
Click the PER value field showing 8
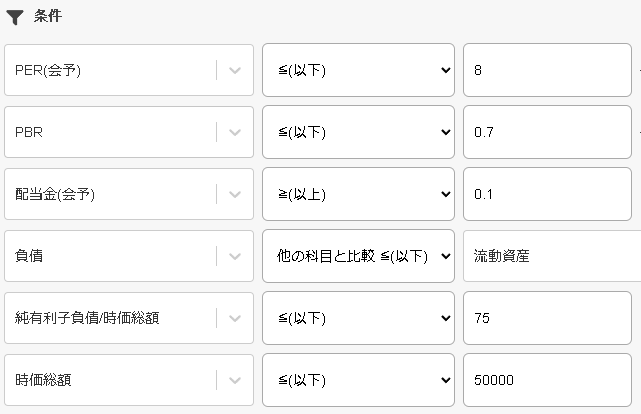click(x=547, y=70)
